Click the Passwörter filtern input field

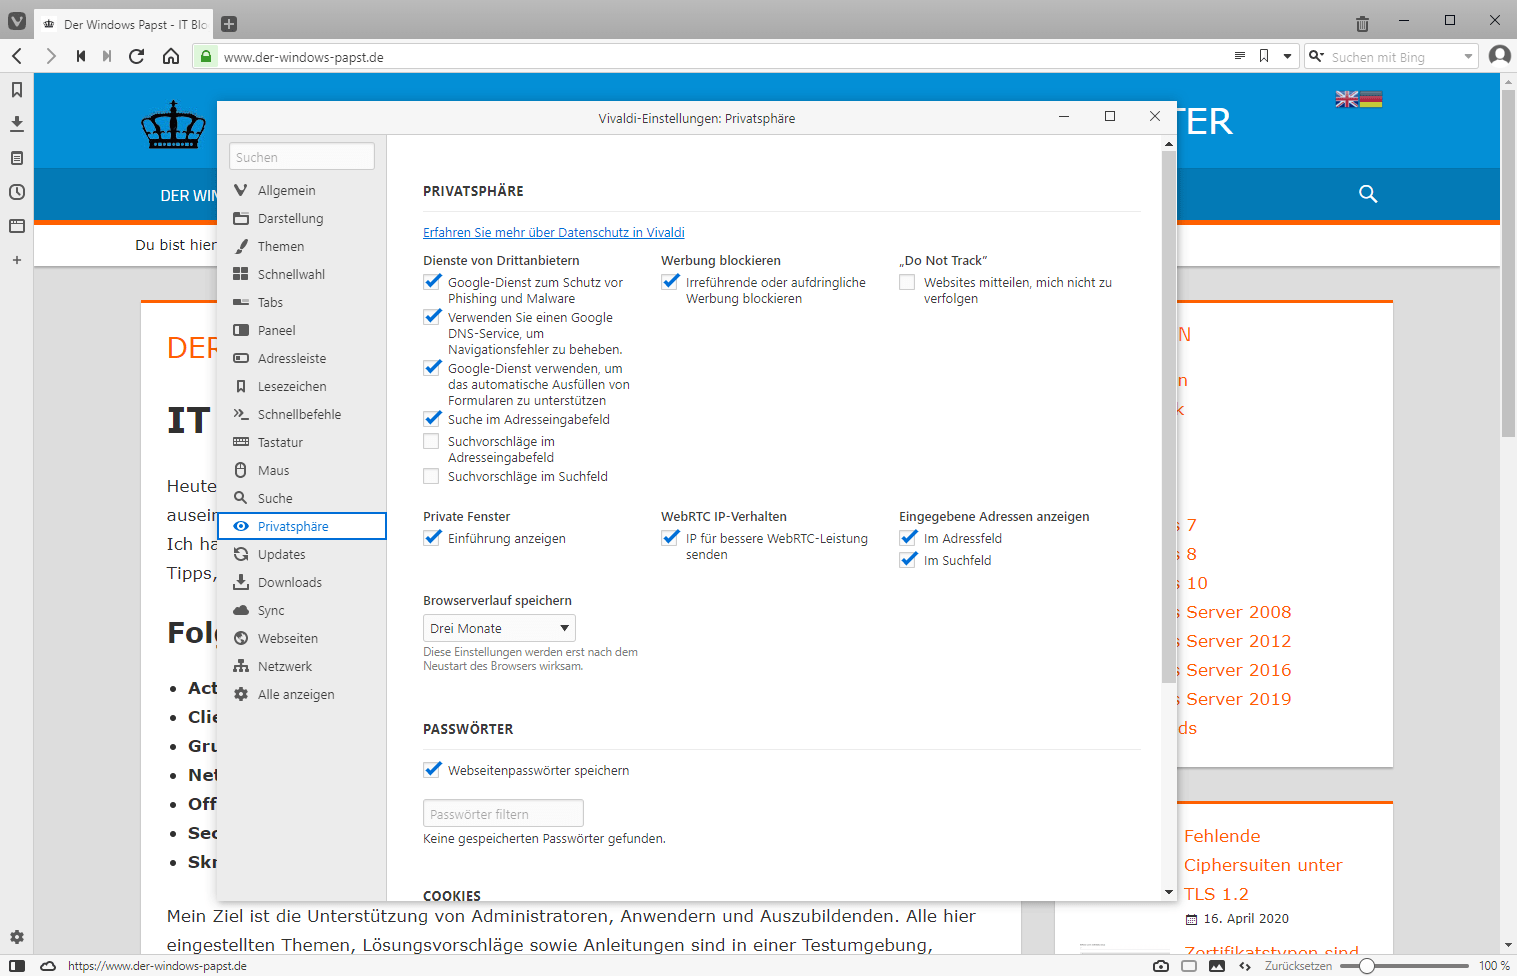[x=503, y=814]
